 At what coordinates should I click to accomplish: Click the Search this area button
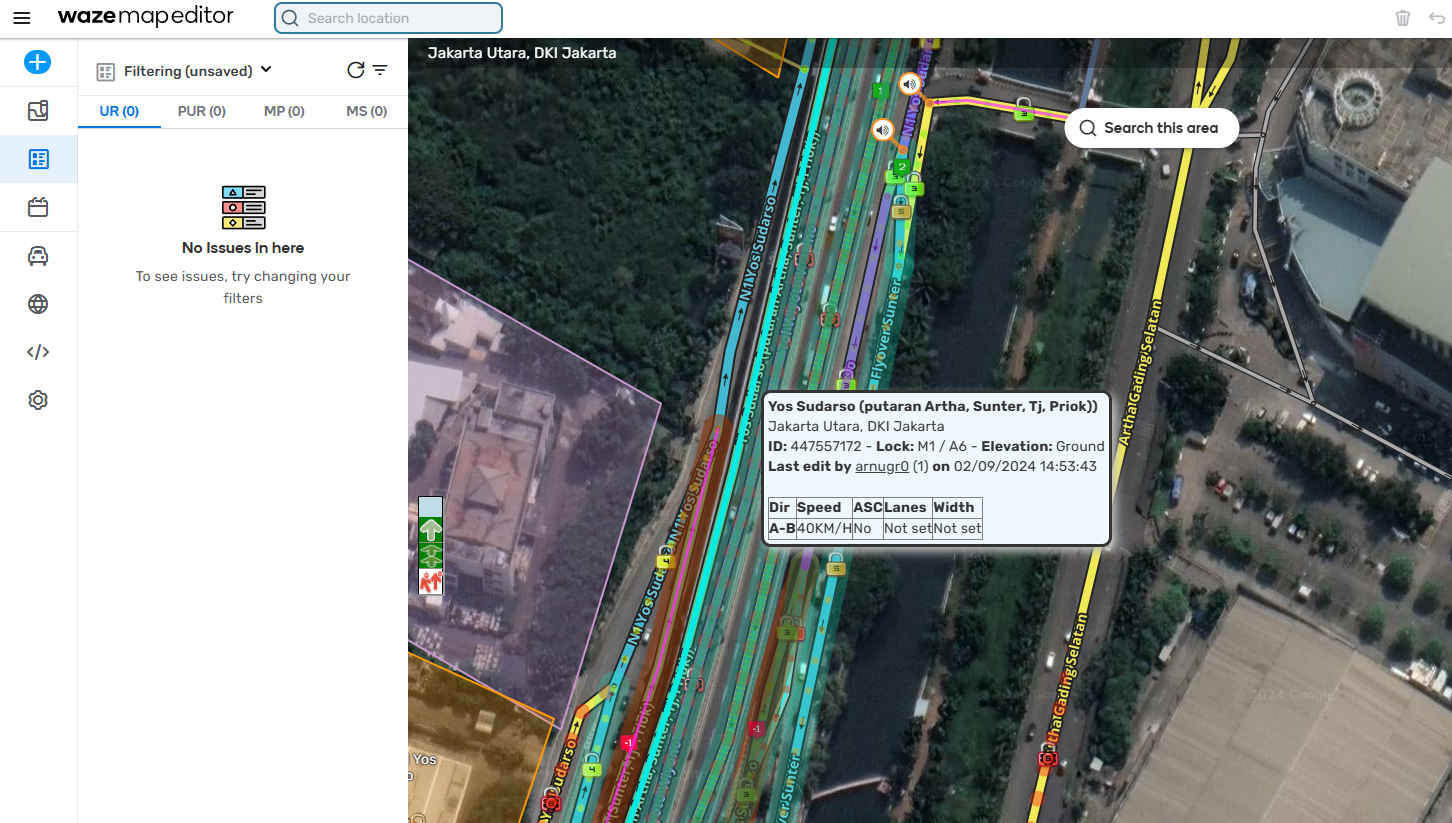pyautogui.click(x=1151, y=128)
